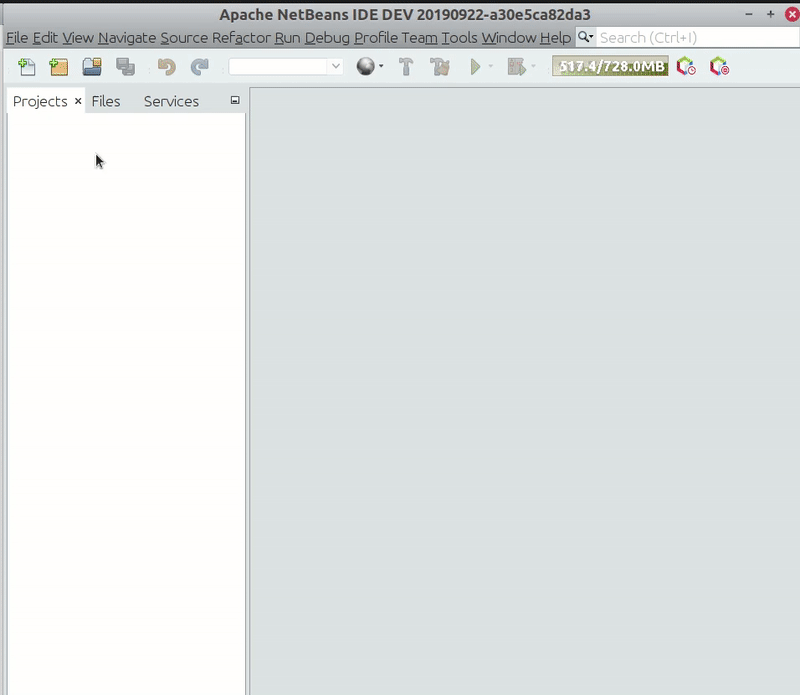The width and height of the screenshot is (800, 695).
Task: Click the Open Project toolbar icon
Action: pos(92,67)
